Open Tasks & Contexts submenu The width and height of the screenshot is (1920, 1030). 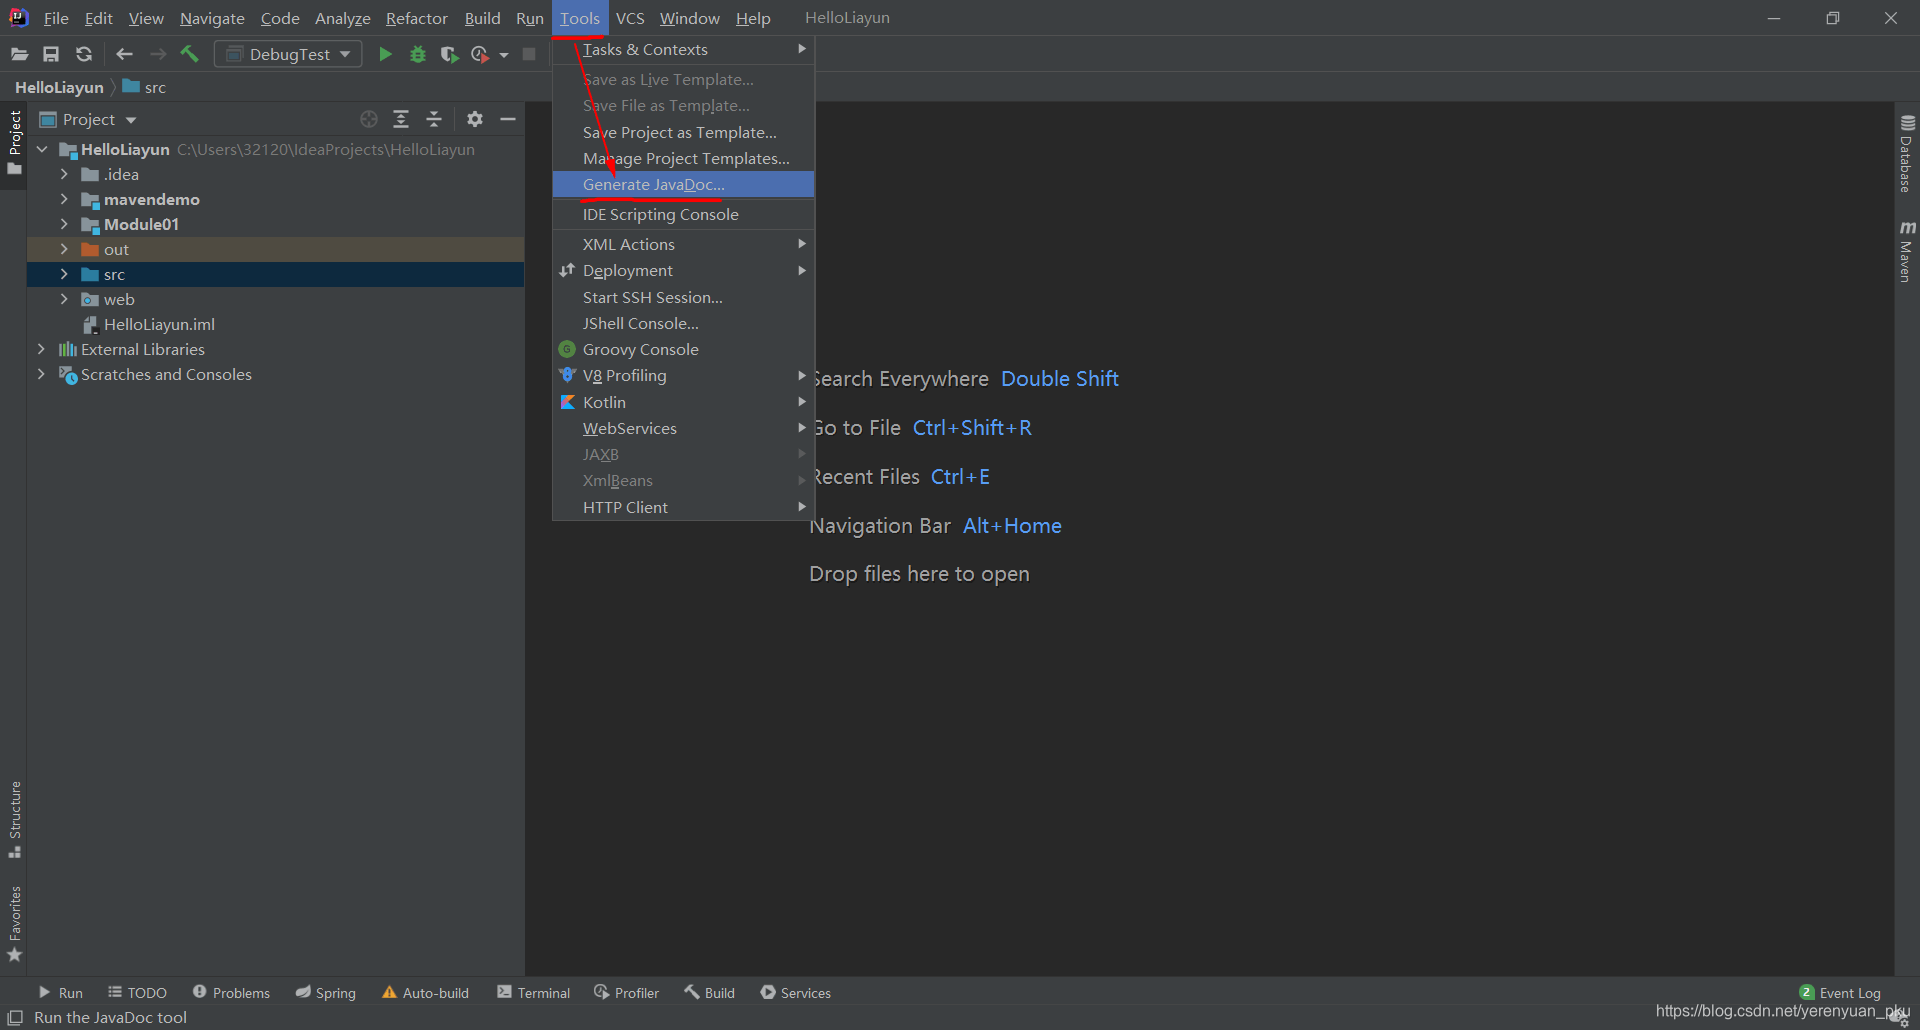tap(683, 49)
